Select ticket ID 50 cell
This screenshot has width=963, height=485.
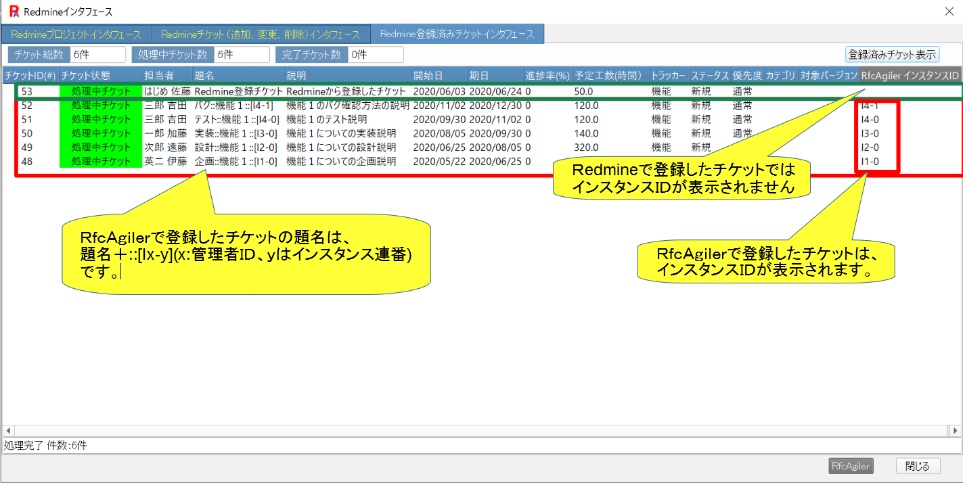[26, 133]
